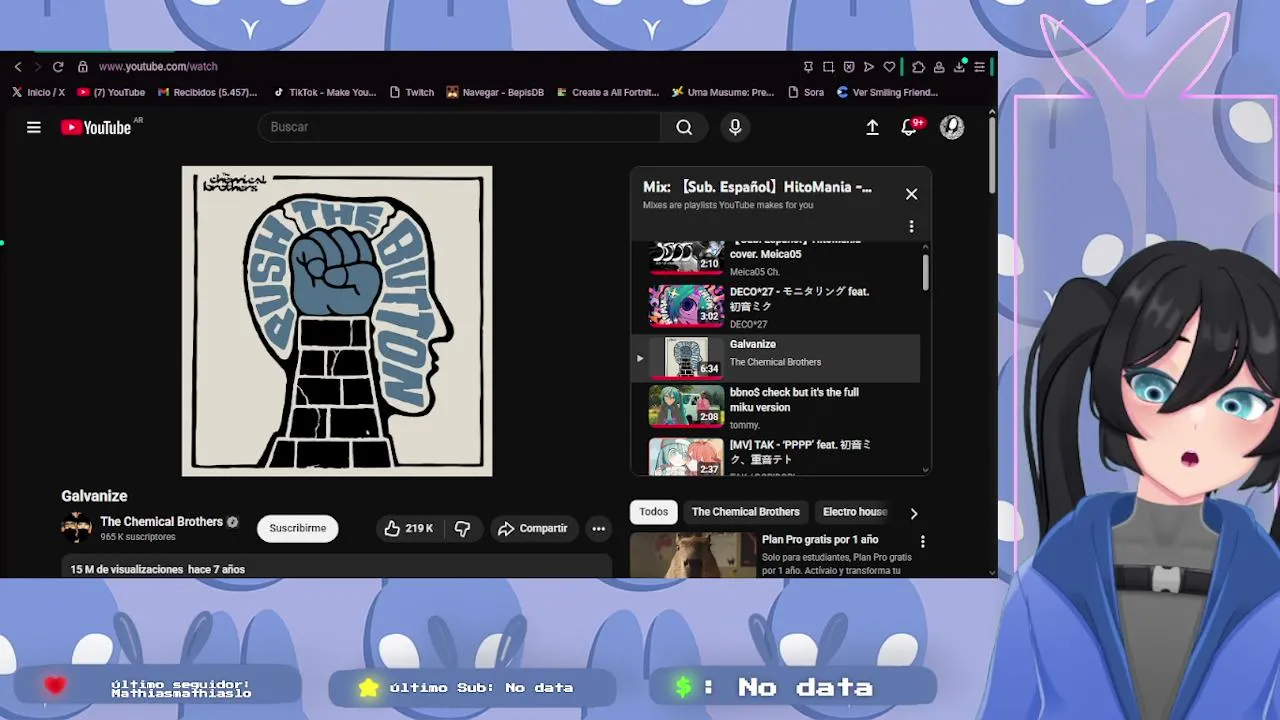Select the Todos filter chip

654,512
